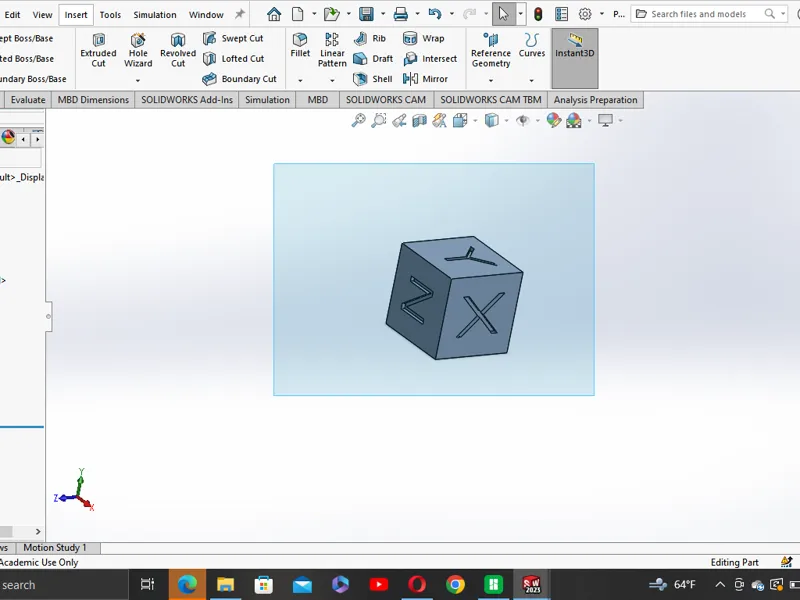Switch to the Analysis Preparation tab

coord(595,100)
